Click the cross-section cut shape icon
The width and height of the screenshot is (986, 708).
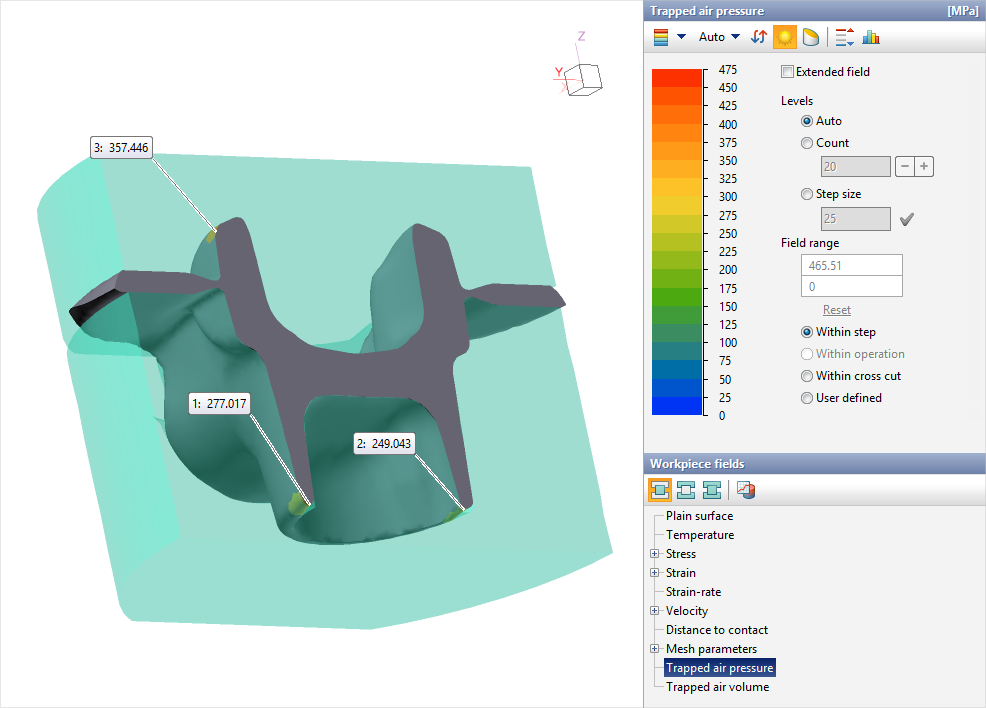pyautogui.click(x=811, y=37)
